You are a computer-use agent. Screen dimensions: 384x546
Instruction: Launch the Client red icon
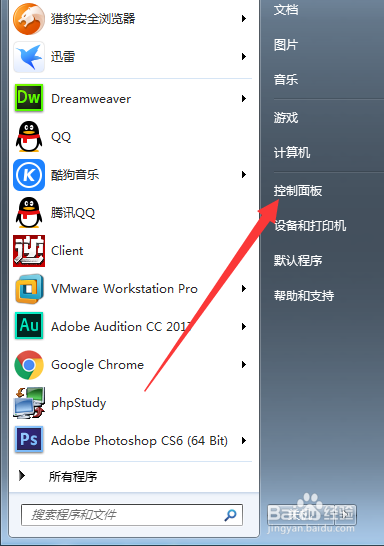[x=29, y=251]
